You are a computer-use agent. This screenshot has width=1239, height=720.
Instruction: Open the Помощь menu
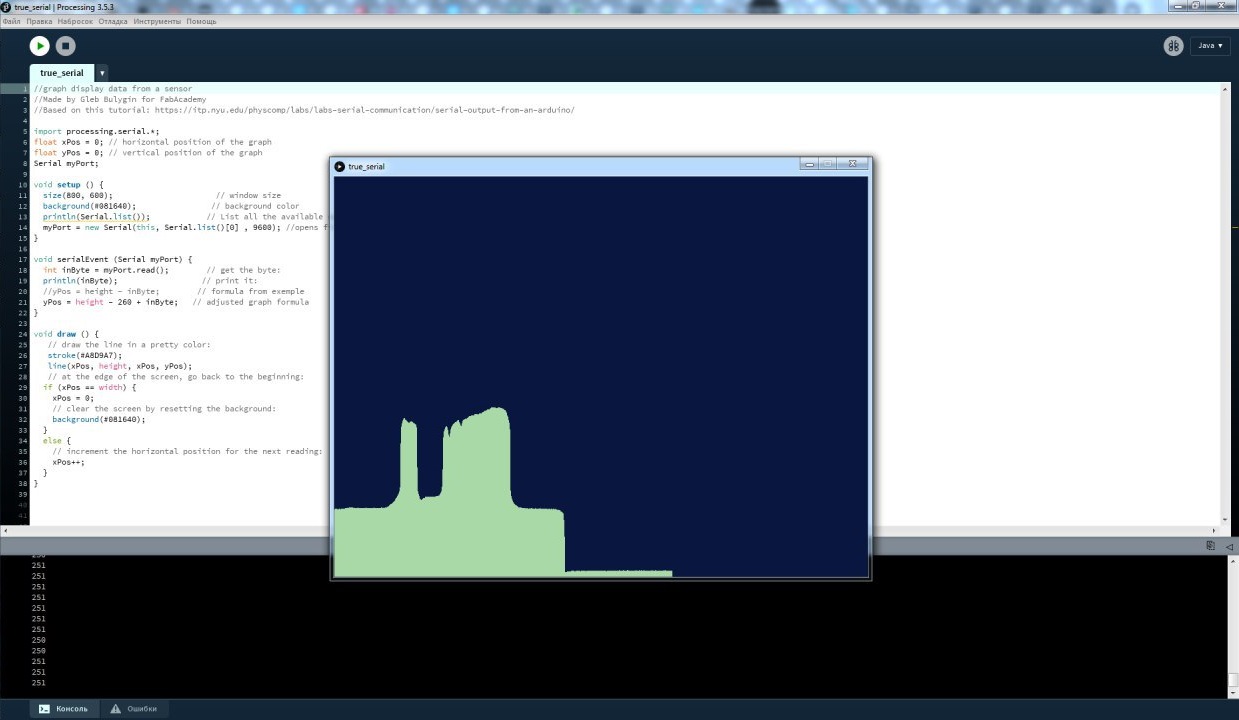tap(203, 20)
